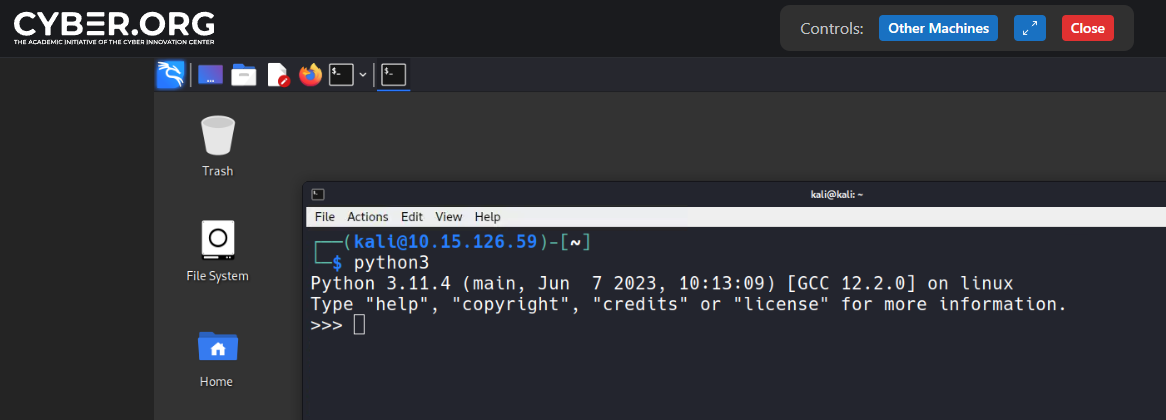This screenshot has width=1166, height=420.
Task: Select the running terminal taskbar item
Action: coord(393,75)
